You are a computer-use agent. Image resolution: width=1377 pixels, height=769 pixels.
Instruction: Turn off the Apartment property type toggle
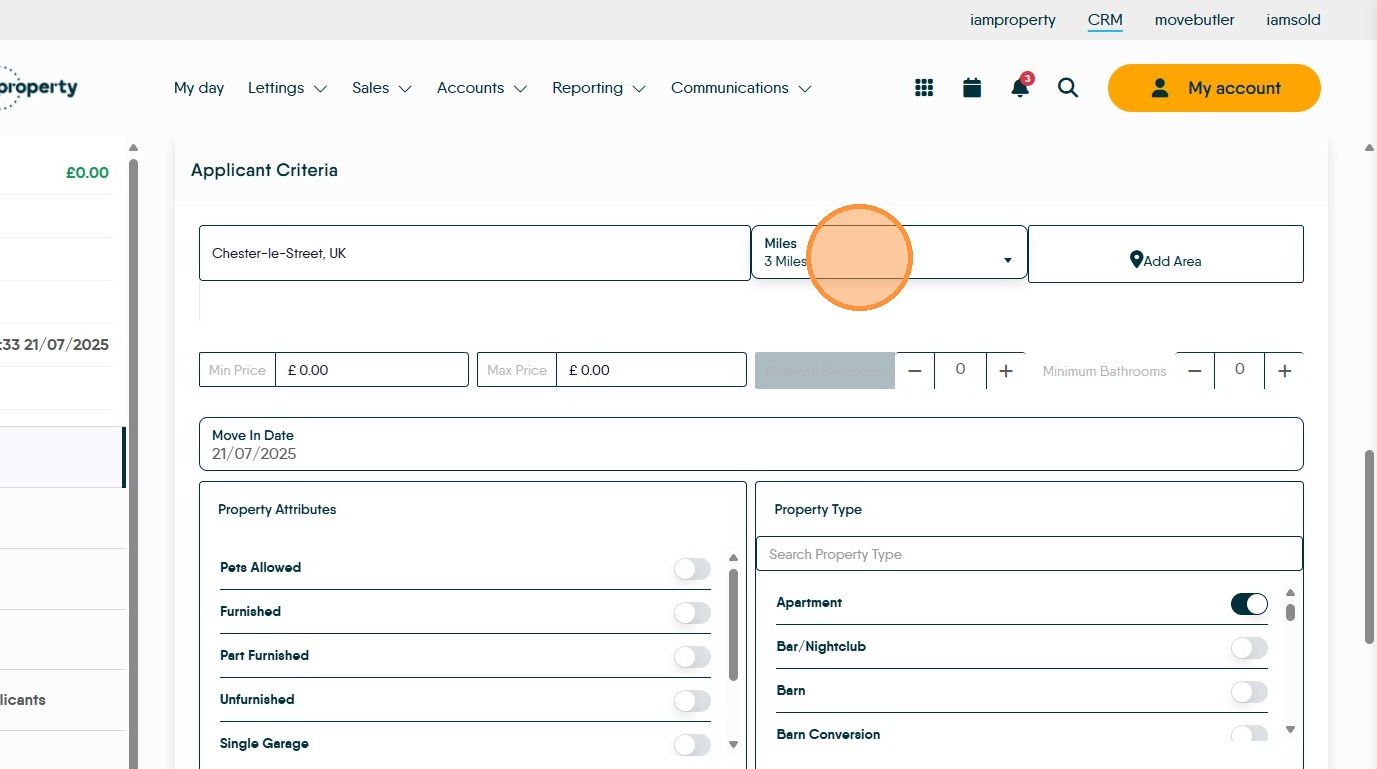pos(1249,604)
